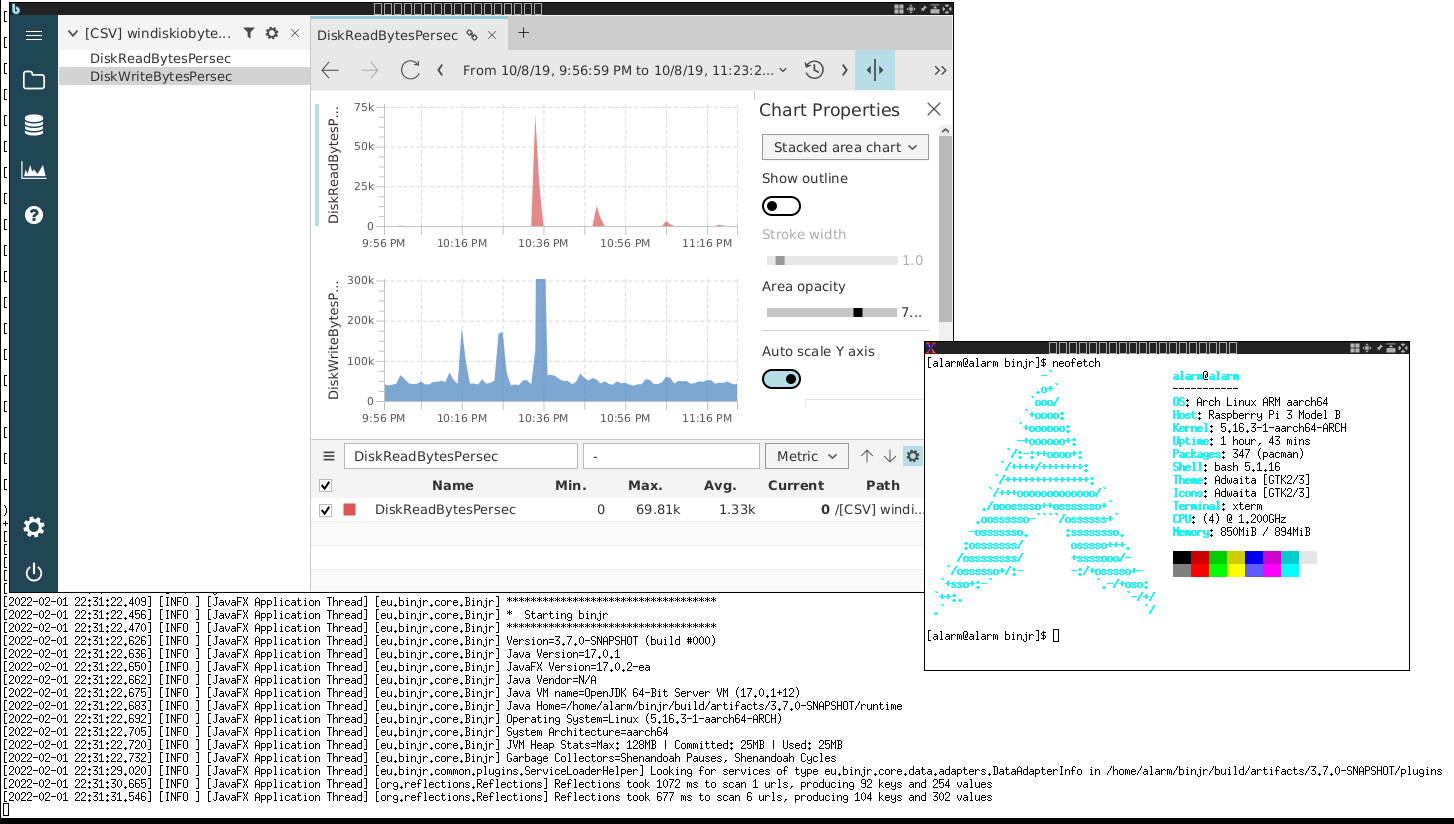Collapse the [CSV] windiskiobyte source expander
This screenshot has width=1454, height=824.
72,33
